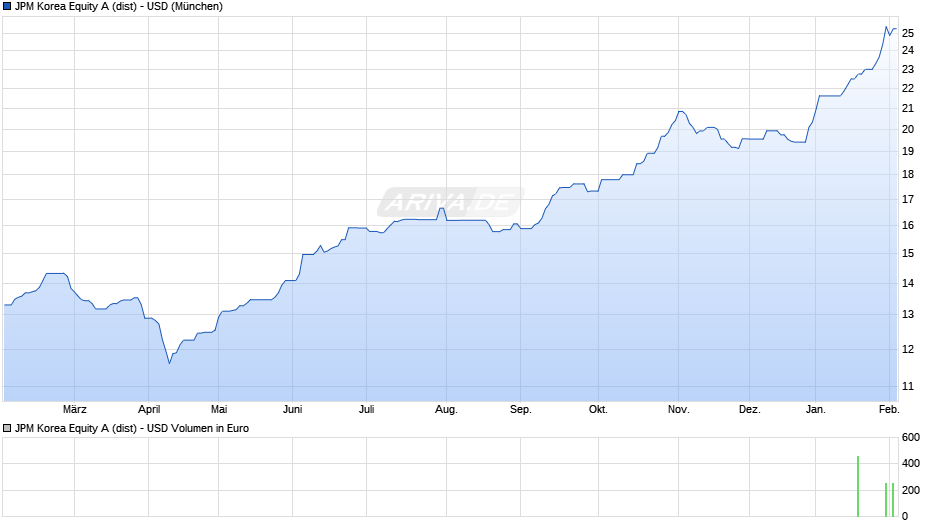Click the 'April' month label

pos(149,409)
